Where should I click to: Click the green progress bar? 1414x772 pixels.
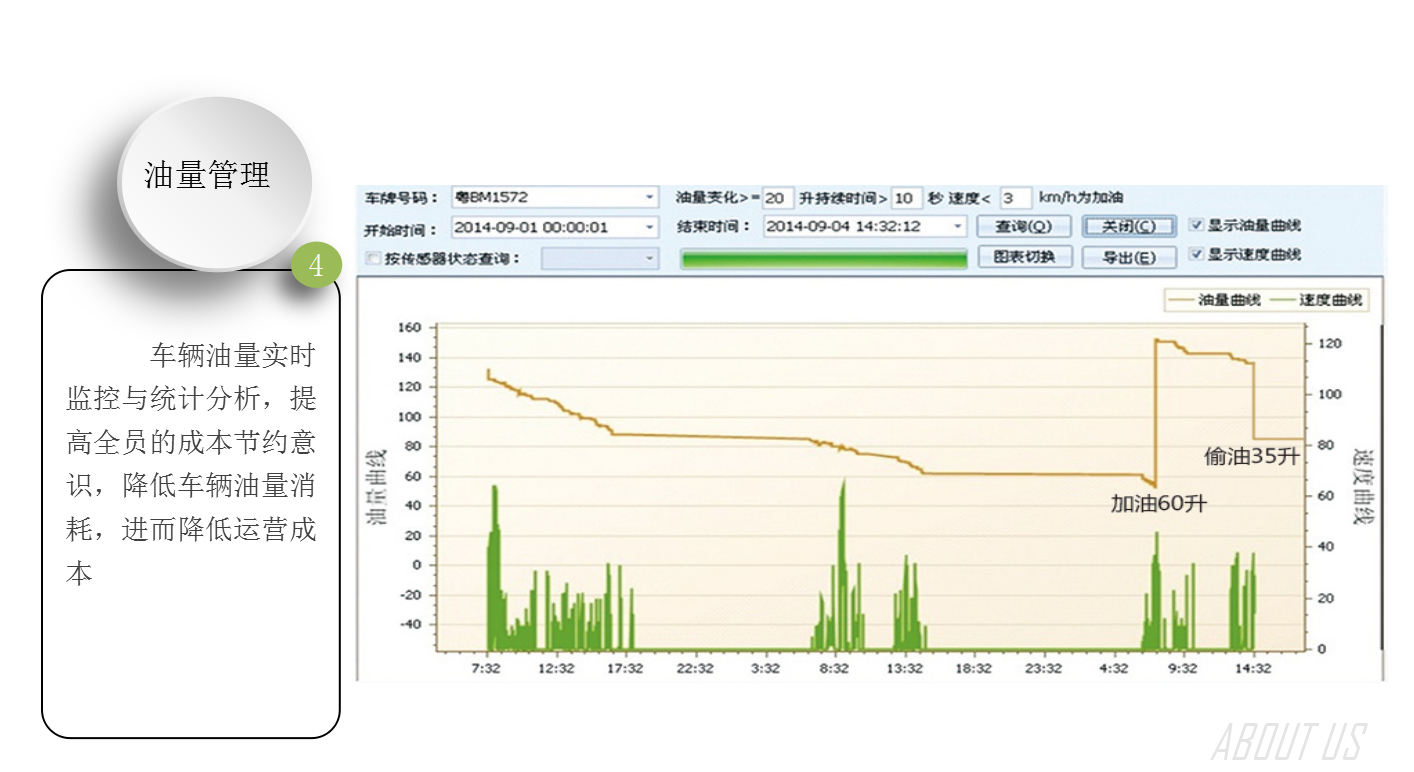[823, 259]
